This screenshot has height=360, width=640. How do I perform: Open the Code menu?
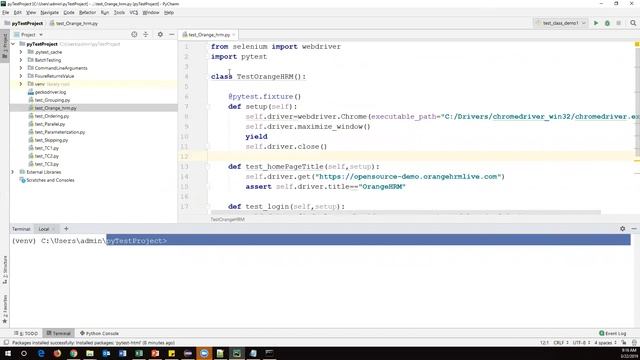pyautogui.click(x=69, y=13)
